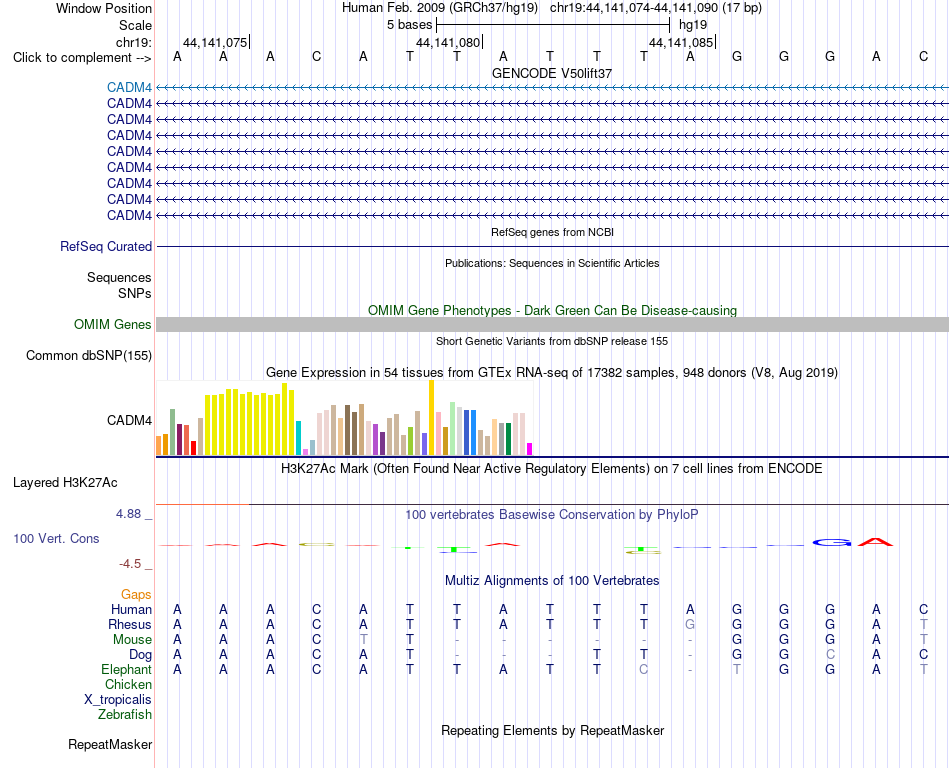Screen dimensions: 950x768
Task: Click the 'chr19:' ruler label
Action: [133, 42]
